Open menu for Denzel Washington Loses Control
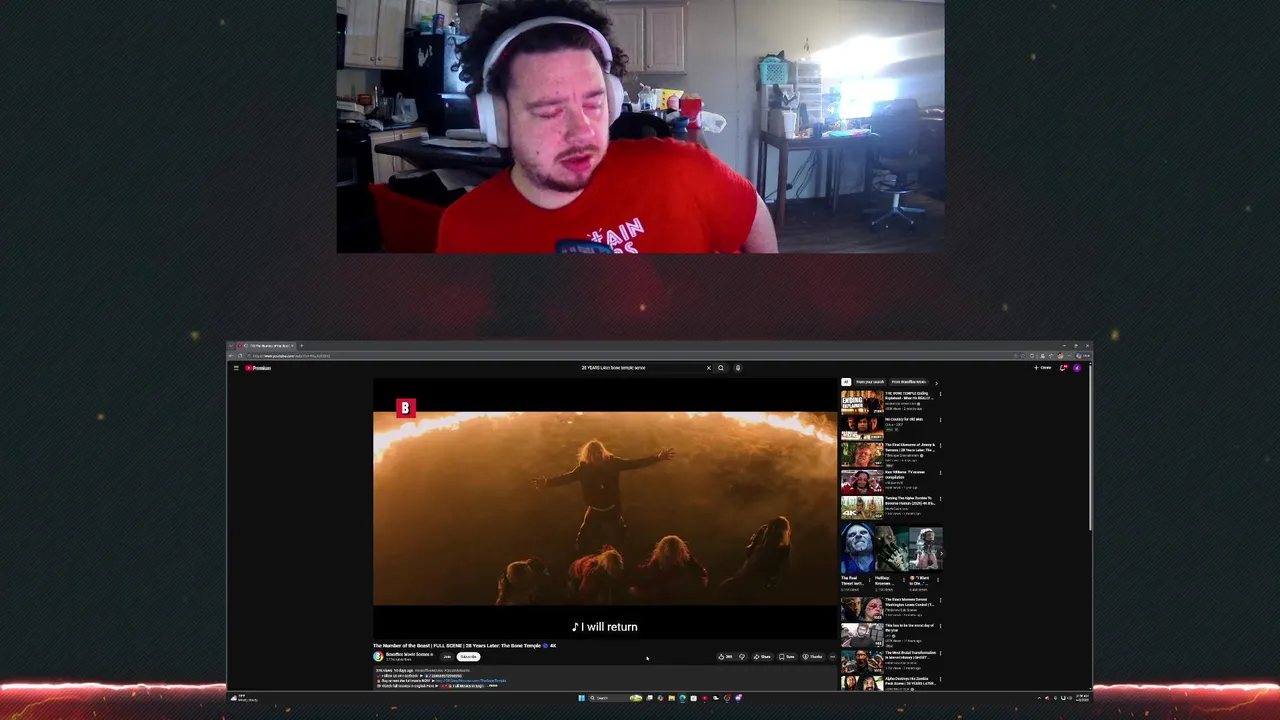 pyautogui.click(x=940, y=601)
